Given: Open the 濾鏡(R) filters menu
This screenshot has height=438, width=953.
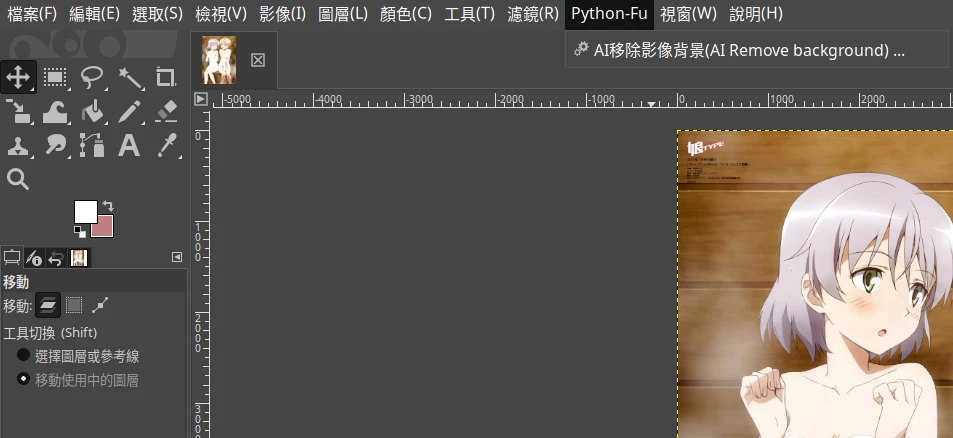Looking at the screenshot, I should [x=533, y=14].
